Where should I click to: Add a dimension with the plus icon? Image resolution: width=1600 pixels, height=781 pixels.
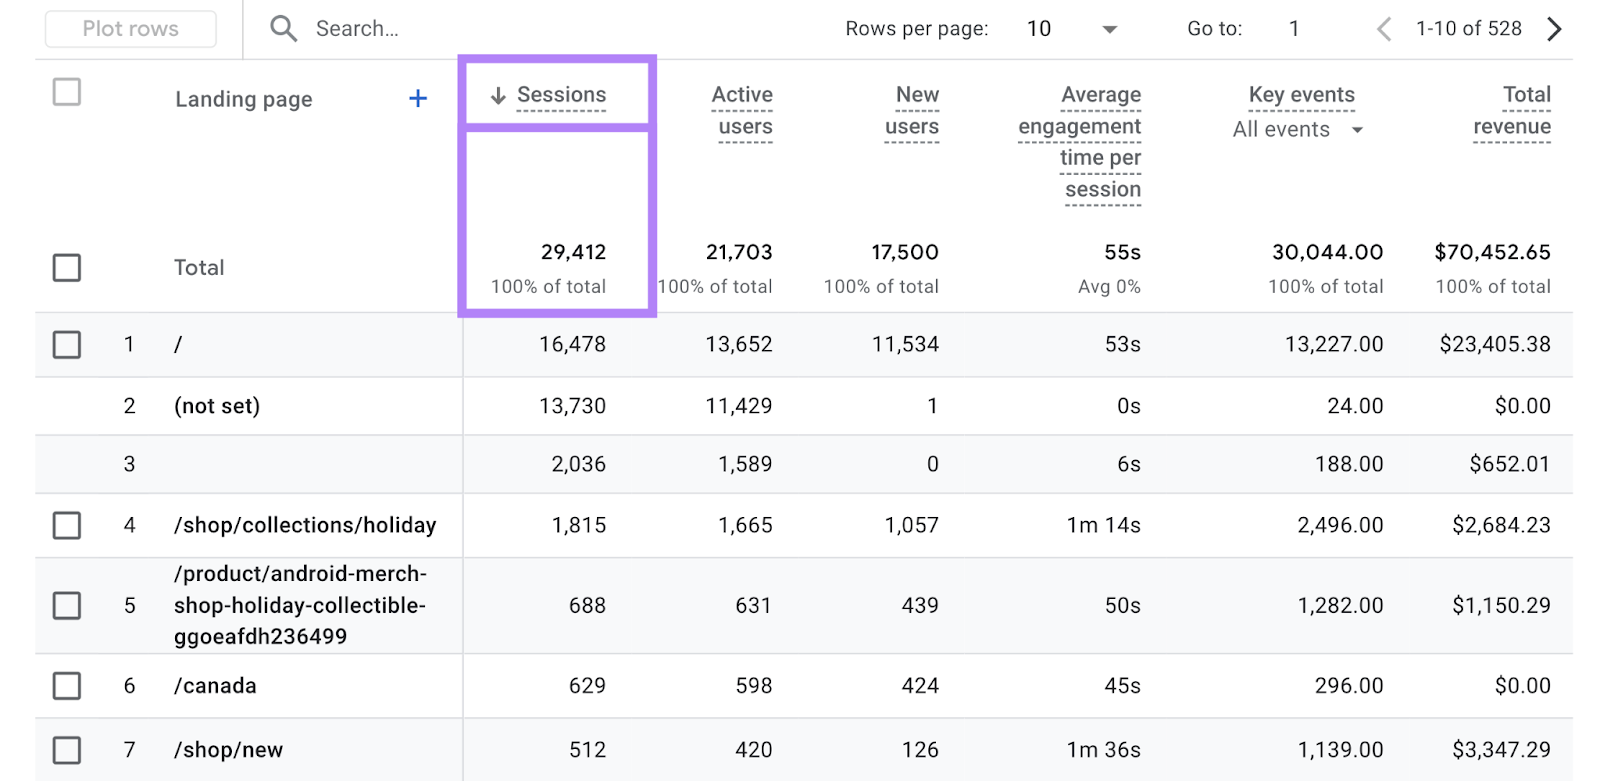pos(418,98)
